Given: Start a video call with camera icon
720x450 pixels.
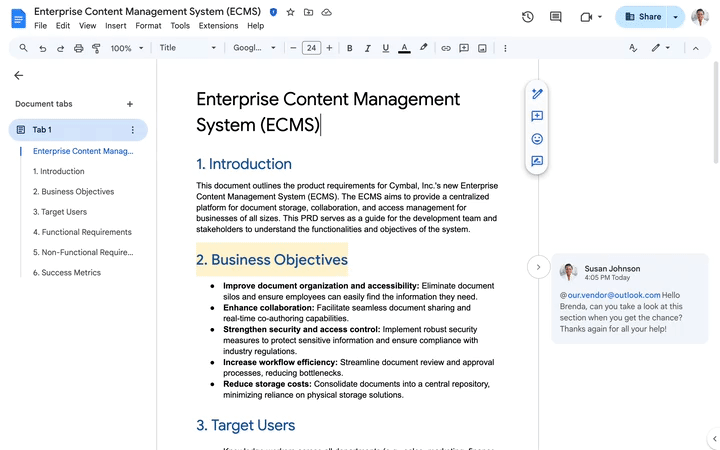Looking at the screenshot, I should coord(586,17).
